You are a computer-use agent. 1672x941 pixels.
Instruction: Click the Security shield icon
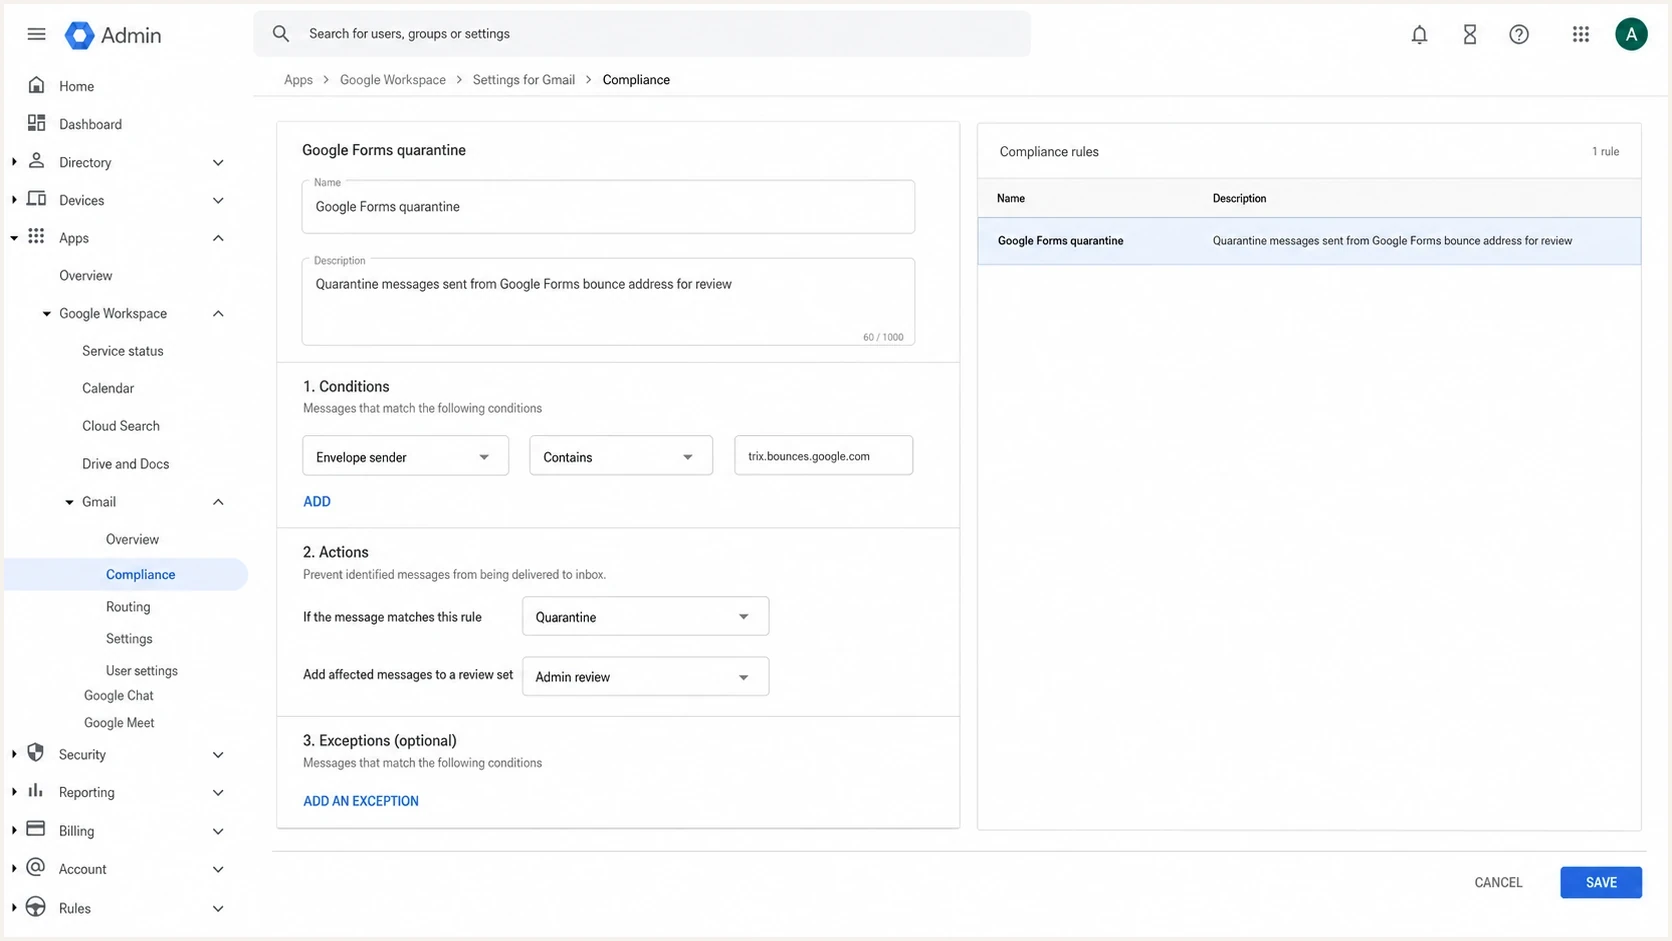[36, 753]
